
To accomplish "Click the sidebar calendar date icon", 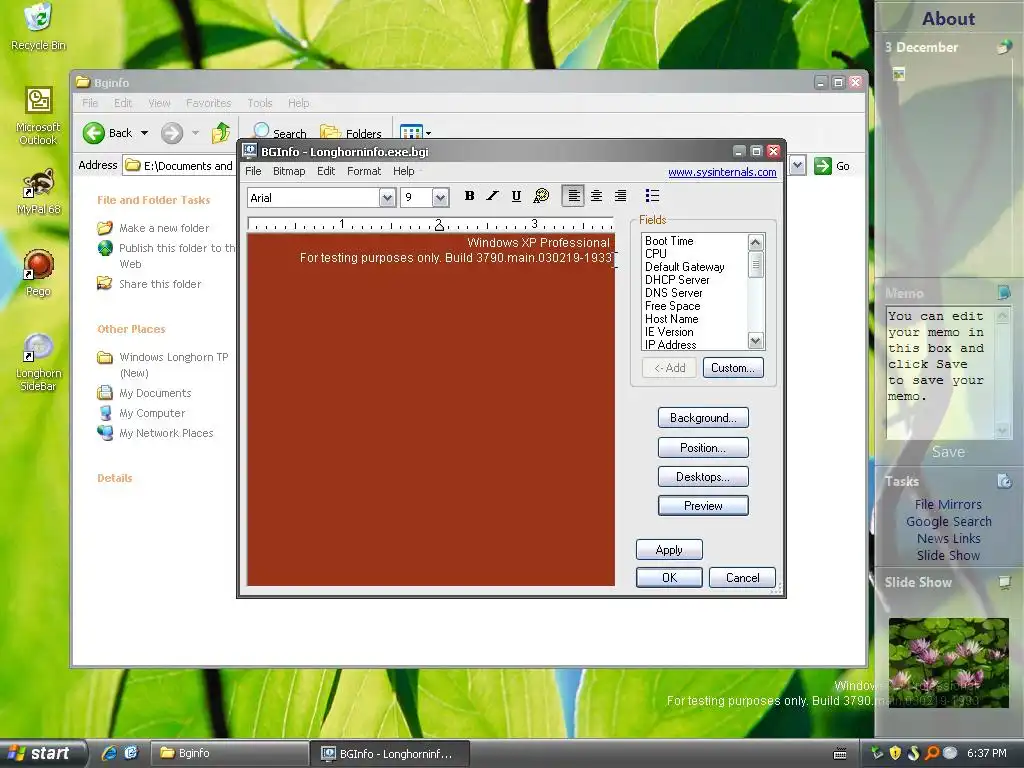I will (x=1004, y=46).
